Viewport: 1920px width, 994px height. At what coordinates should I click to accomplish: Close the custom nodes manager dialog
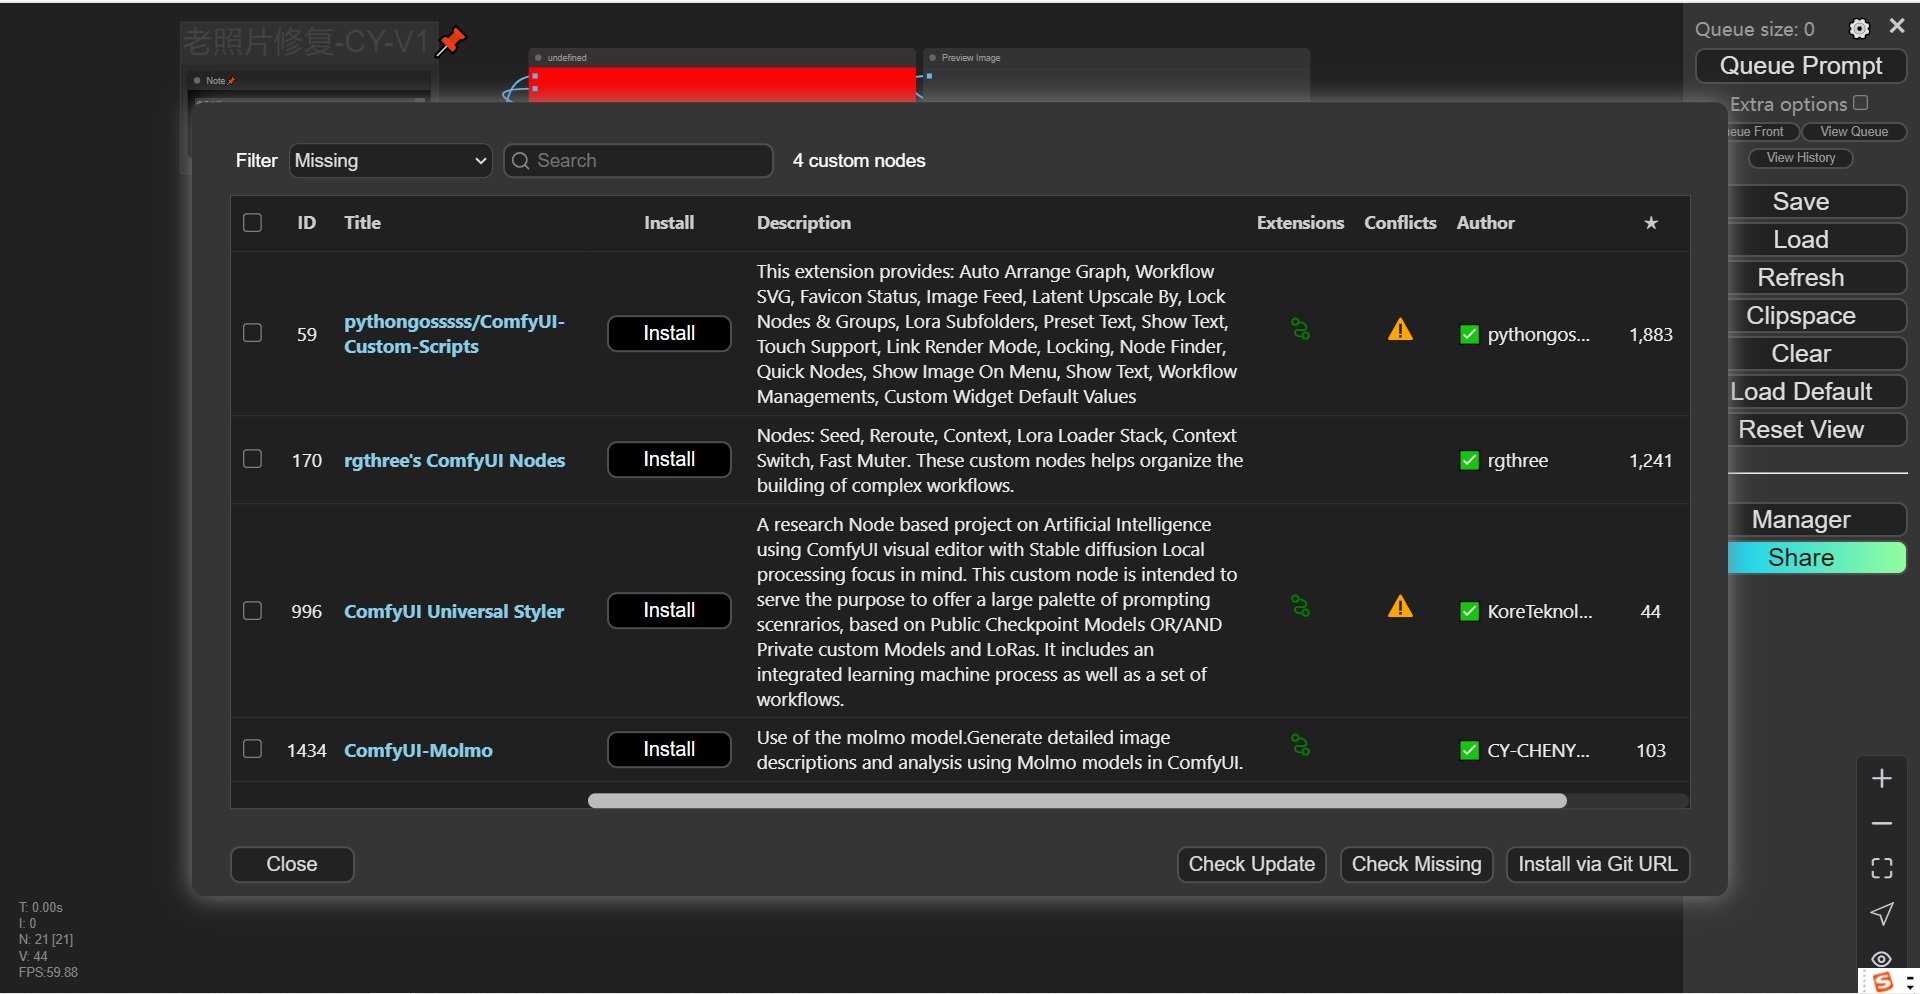point(292,865)
